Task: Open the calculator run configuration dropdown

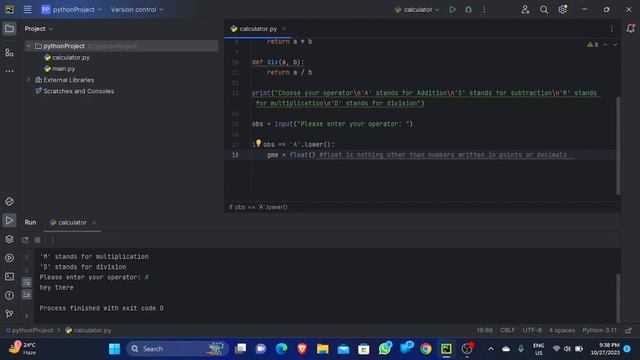Action: click(417, 9)
